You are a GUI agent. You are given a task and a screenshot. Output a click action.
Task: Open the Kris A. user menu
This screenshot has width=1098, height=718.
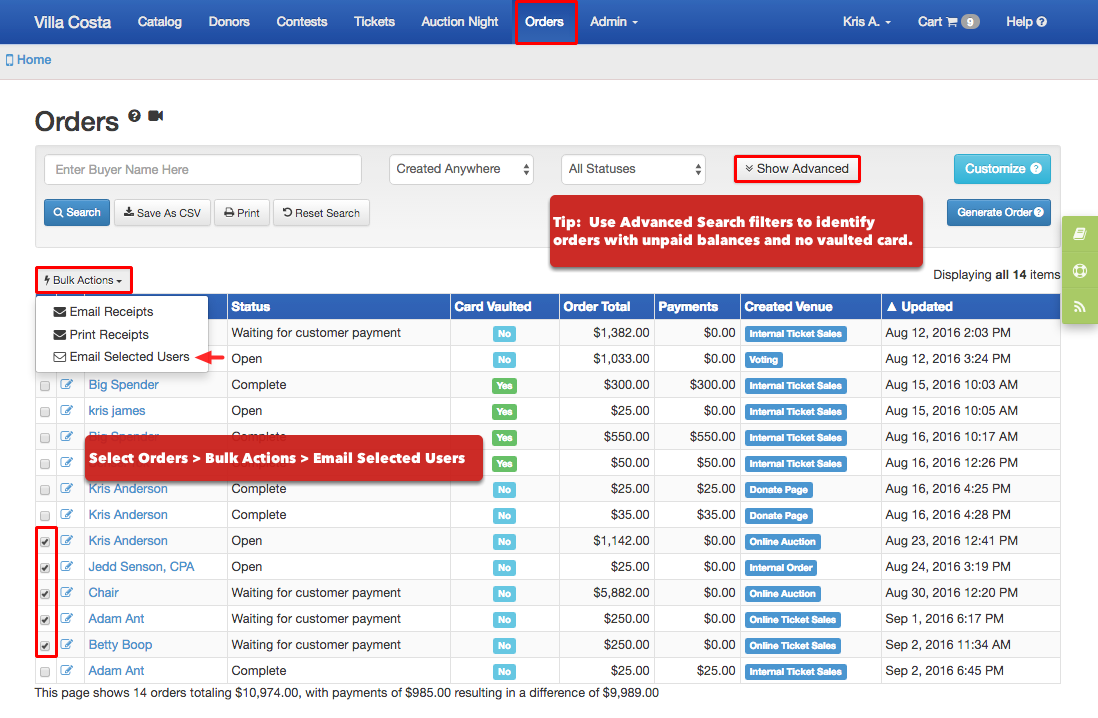(x=866, y=22)
